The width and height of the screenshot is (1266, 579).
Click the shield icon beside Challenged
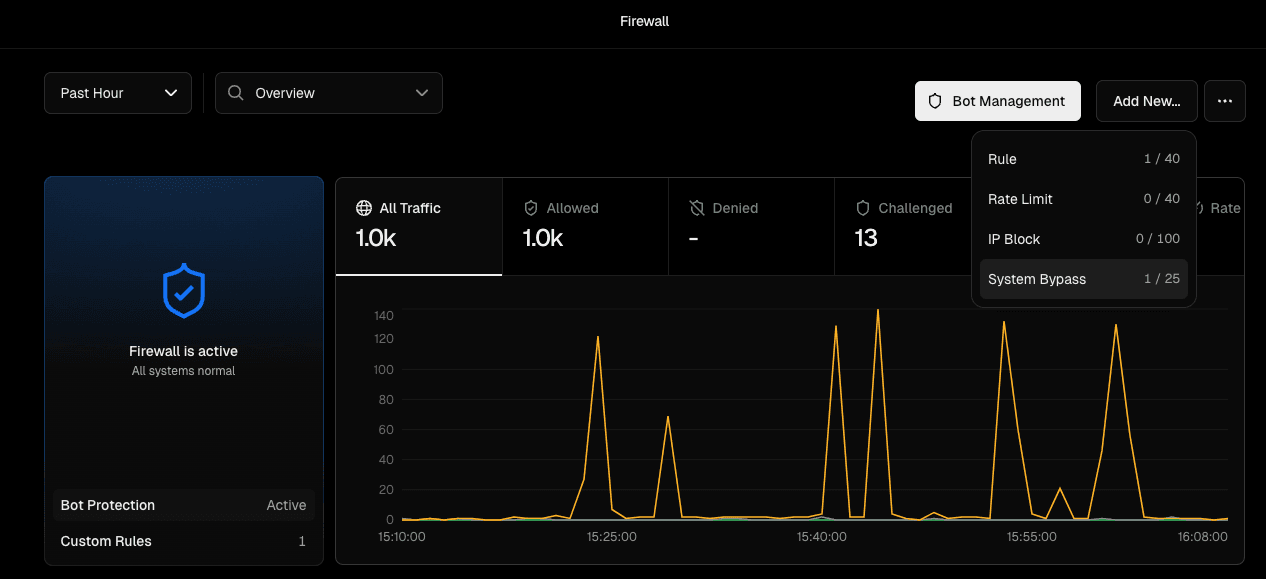863,208
